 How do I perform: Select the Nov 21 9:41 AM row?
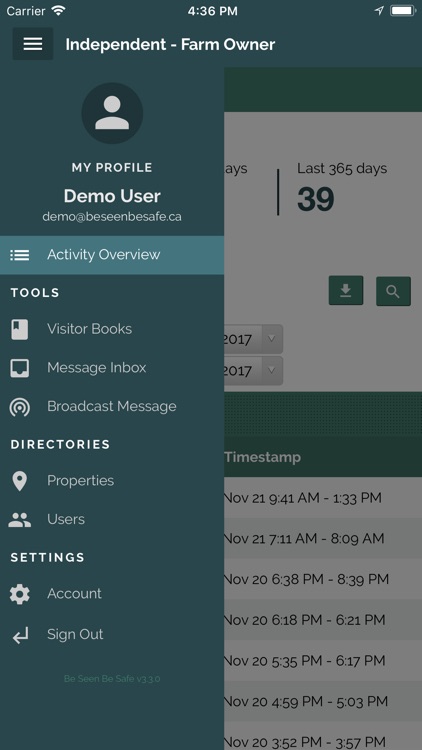[x=323, y=498]
